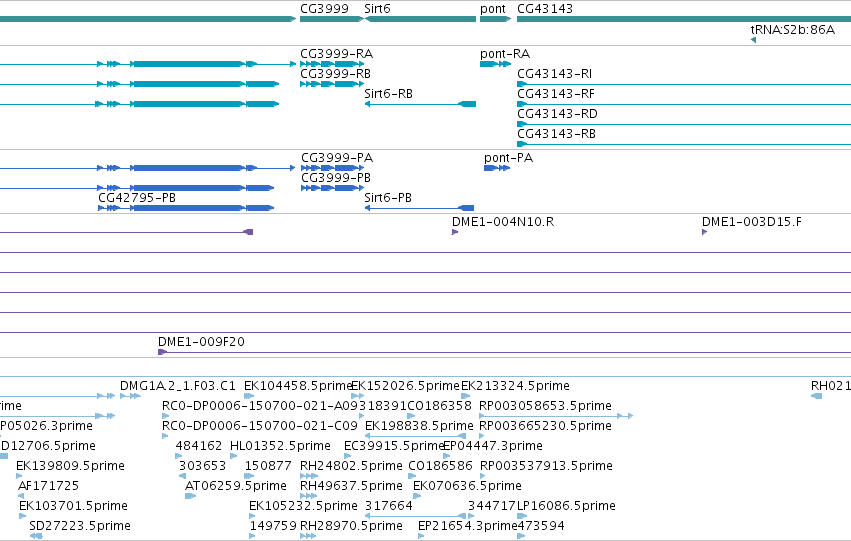Select the pont-PA protein label

[509, 158]
